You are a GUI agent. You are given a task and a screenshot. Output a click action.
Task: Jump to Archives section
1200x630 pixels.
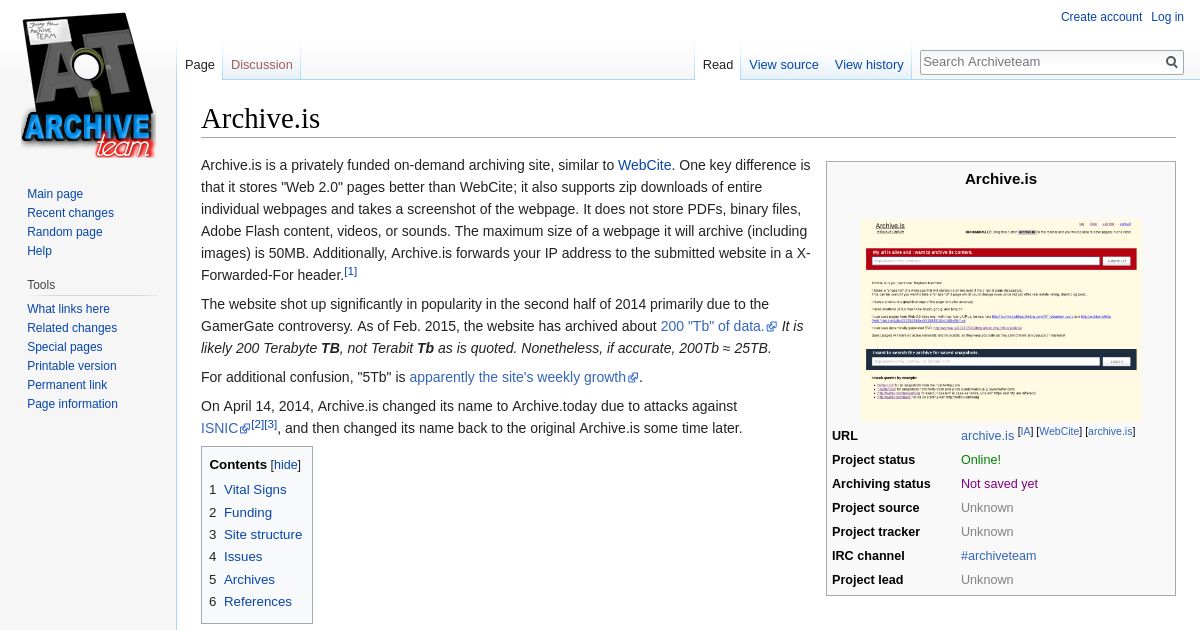tap(249, 580)
